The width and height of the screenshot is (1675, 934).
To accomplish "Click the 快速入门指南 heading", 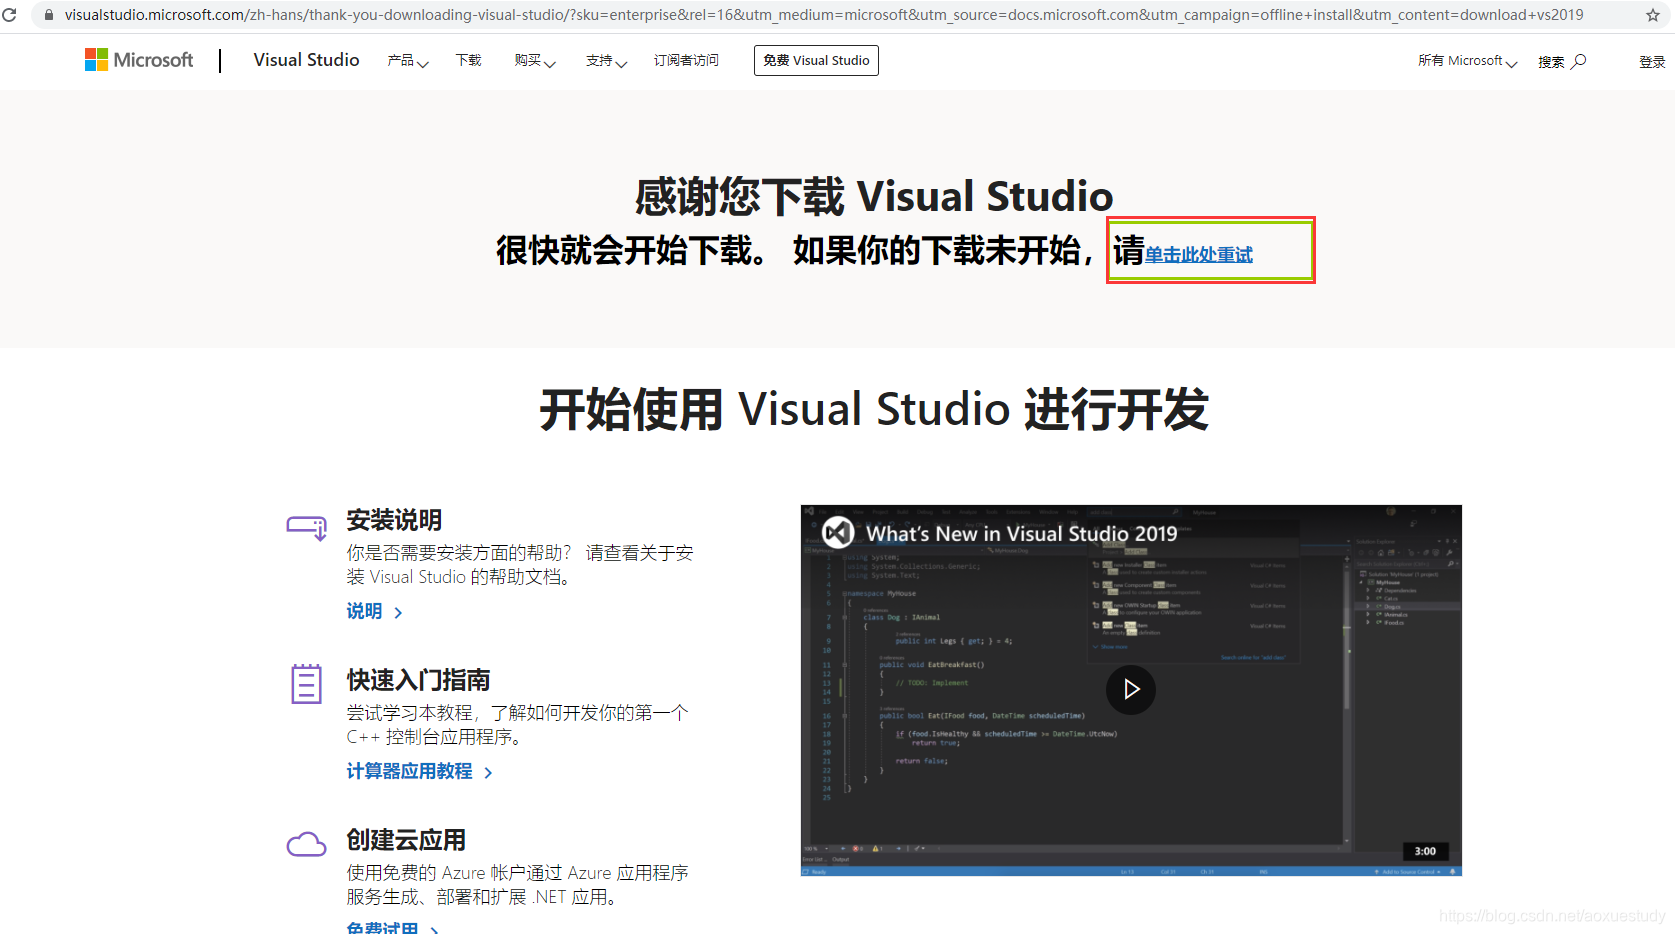I will pos(418,680).
